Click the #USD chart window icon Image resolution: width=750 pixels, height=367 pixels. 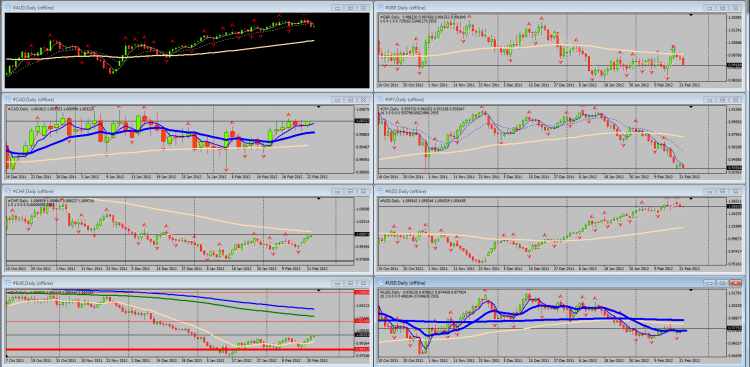click(x=380, y=283)
